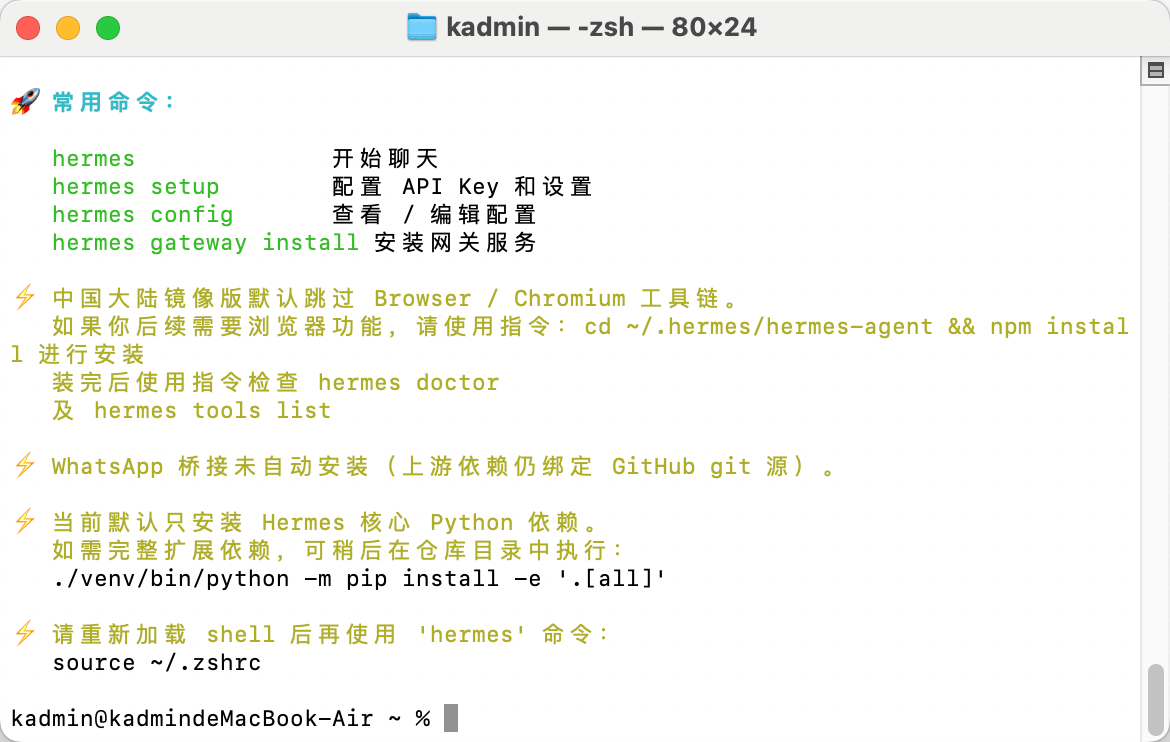Click the folder icon in the title bar
The image size is (1170, 742).
point(422,28)
